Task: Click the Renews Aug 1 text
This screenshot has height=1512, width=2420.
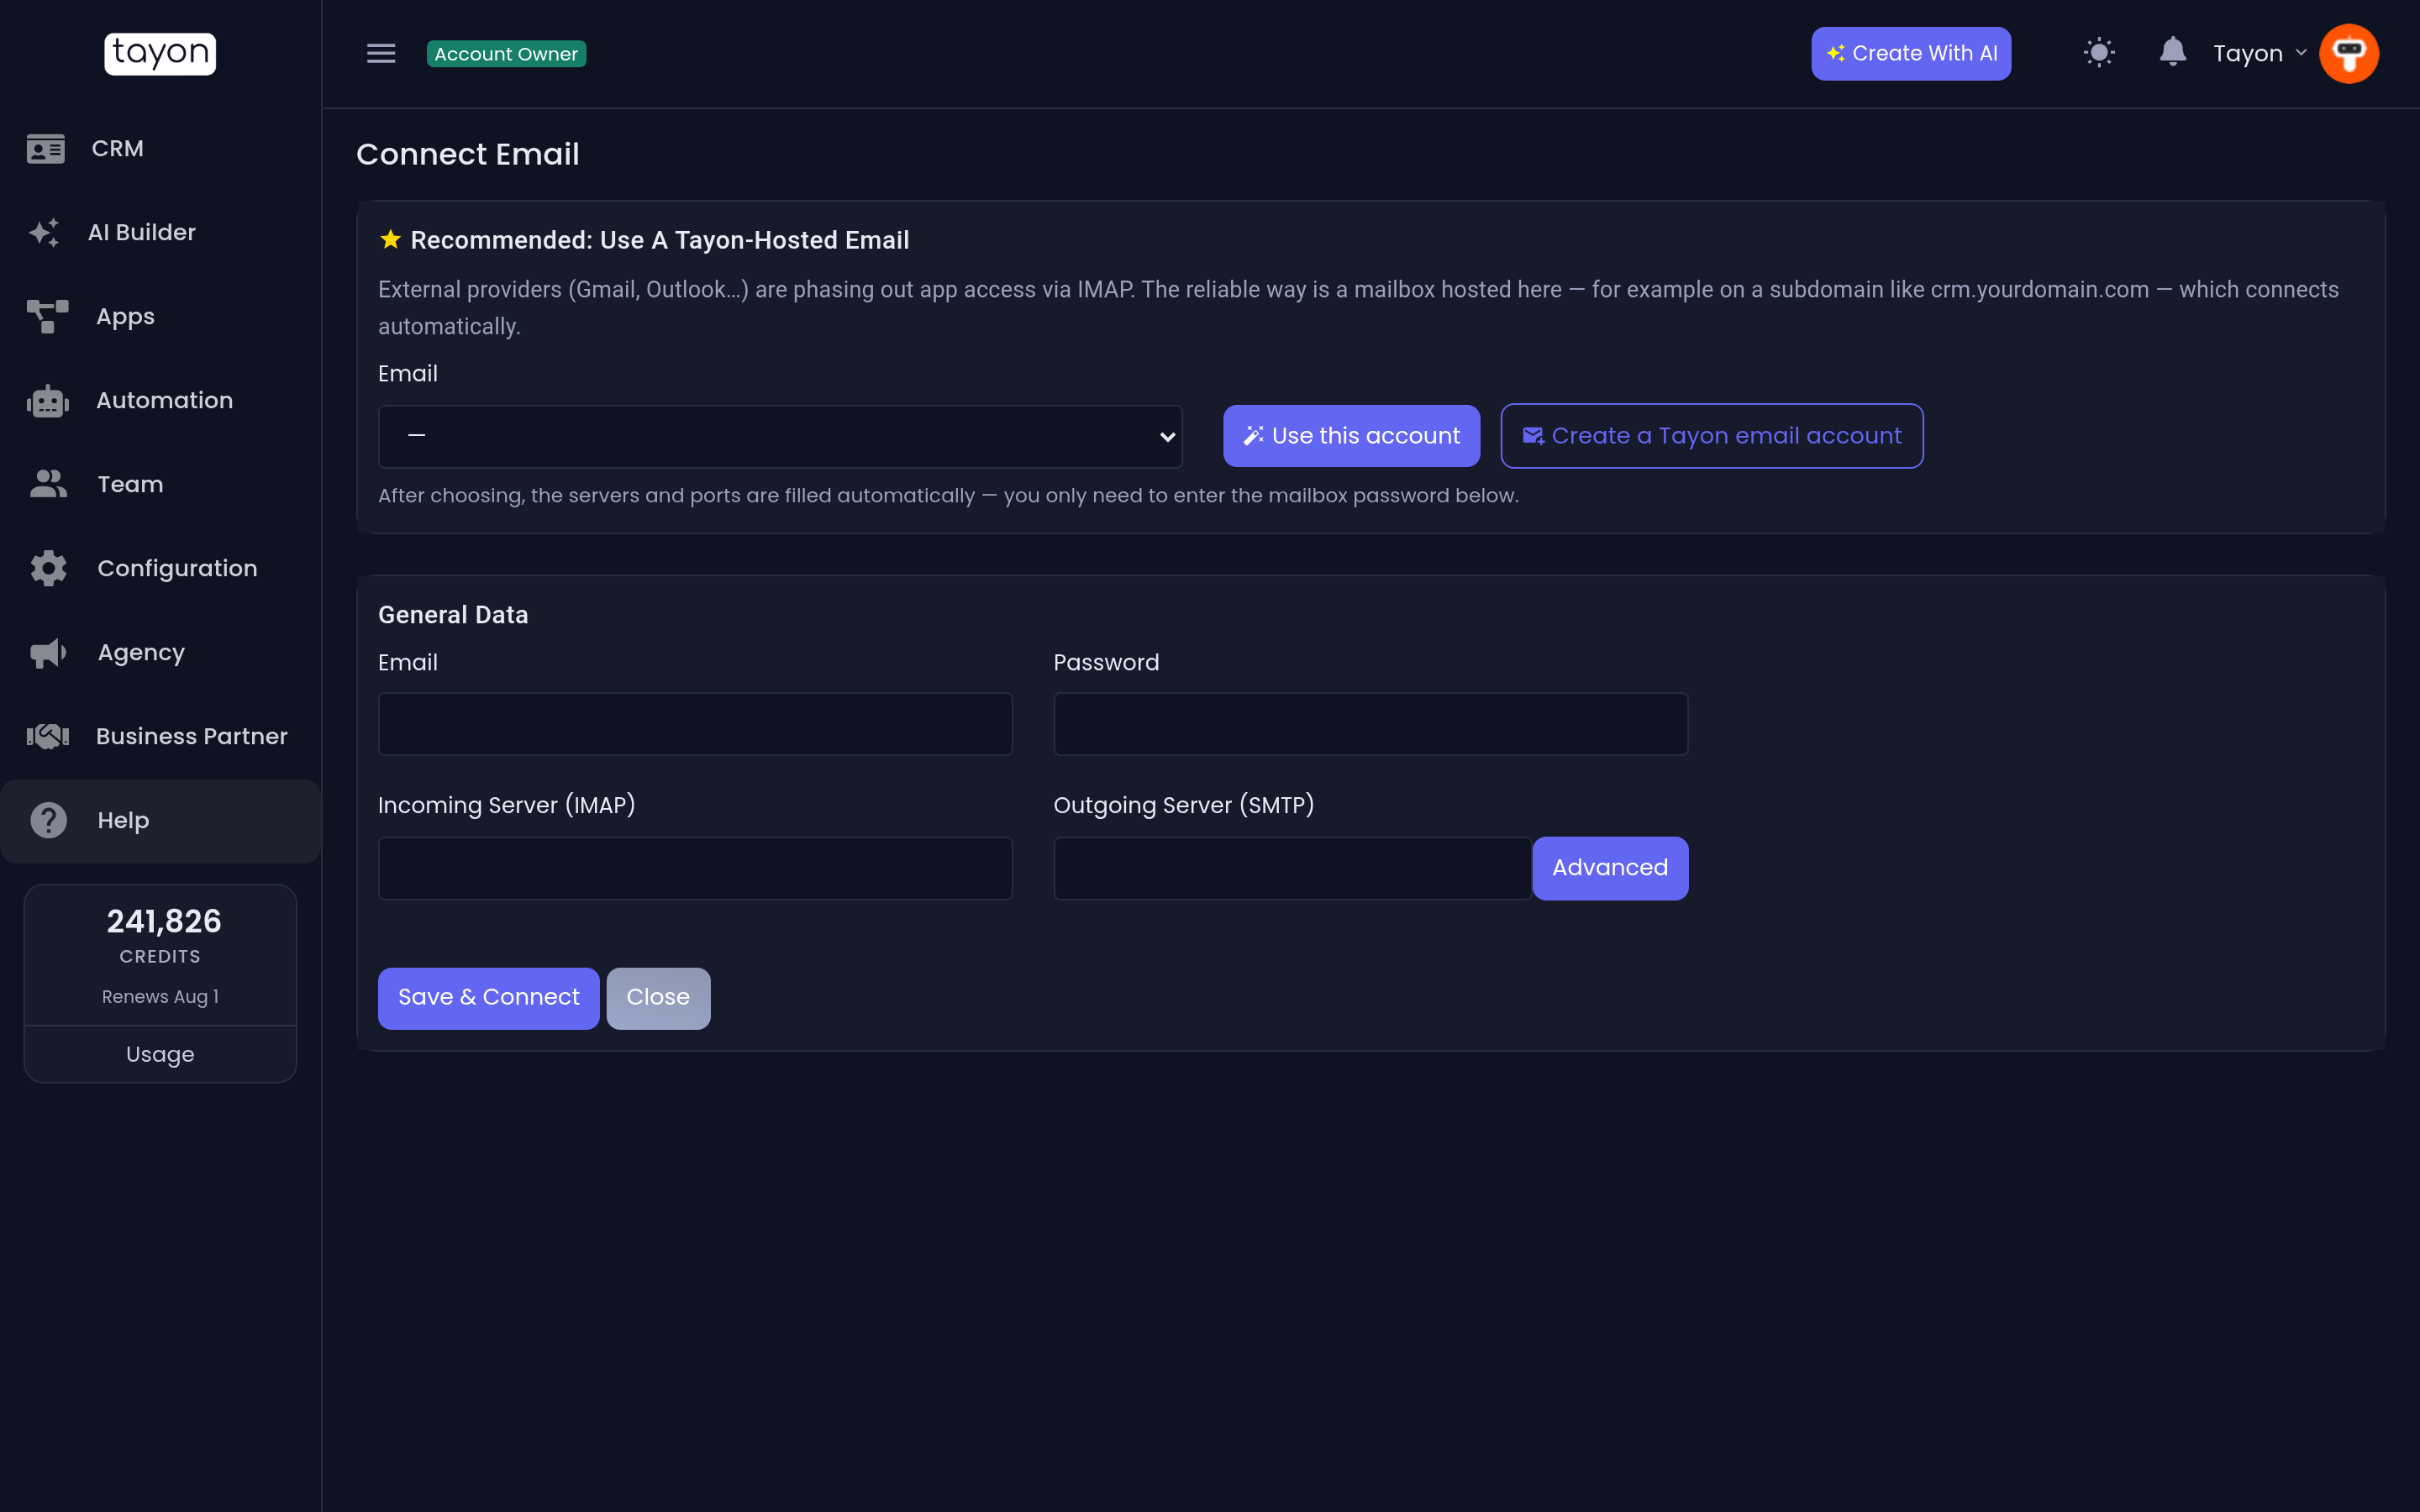Action: (x=160, y=997)
